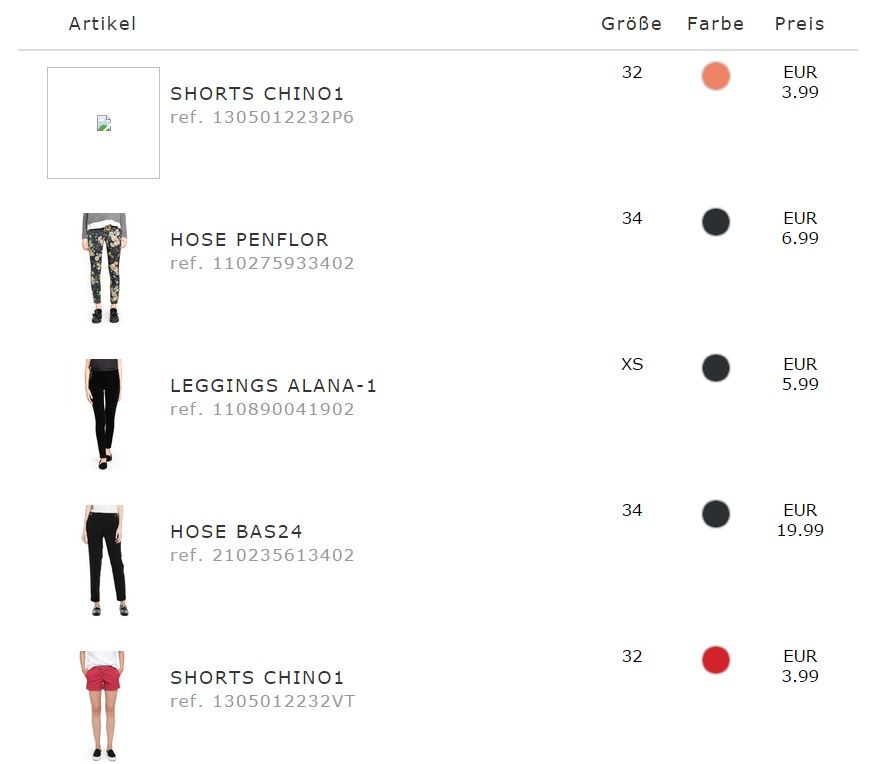Select the black color swatch for HOSE PENFLOR

tap(716, 222)
